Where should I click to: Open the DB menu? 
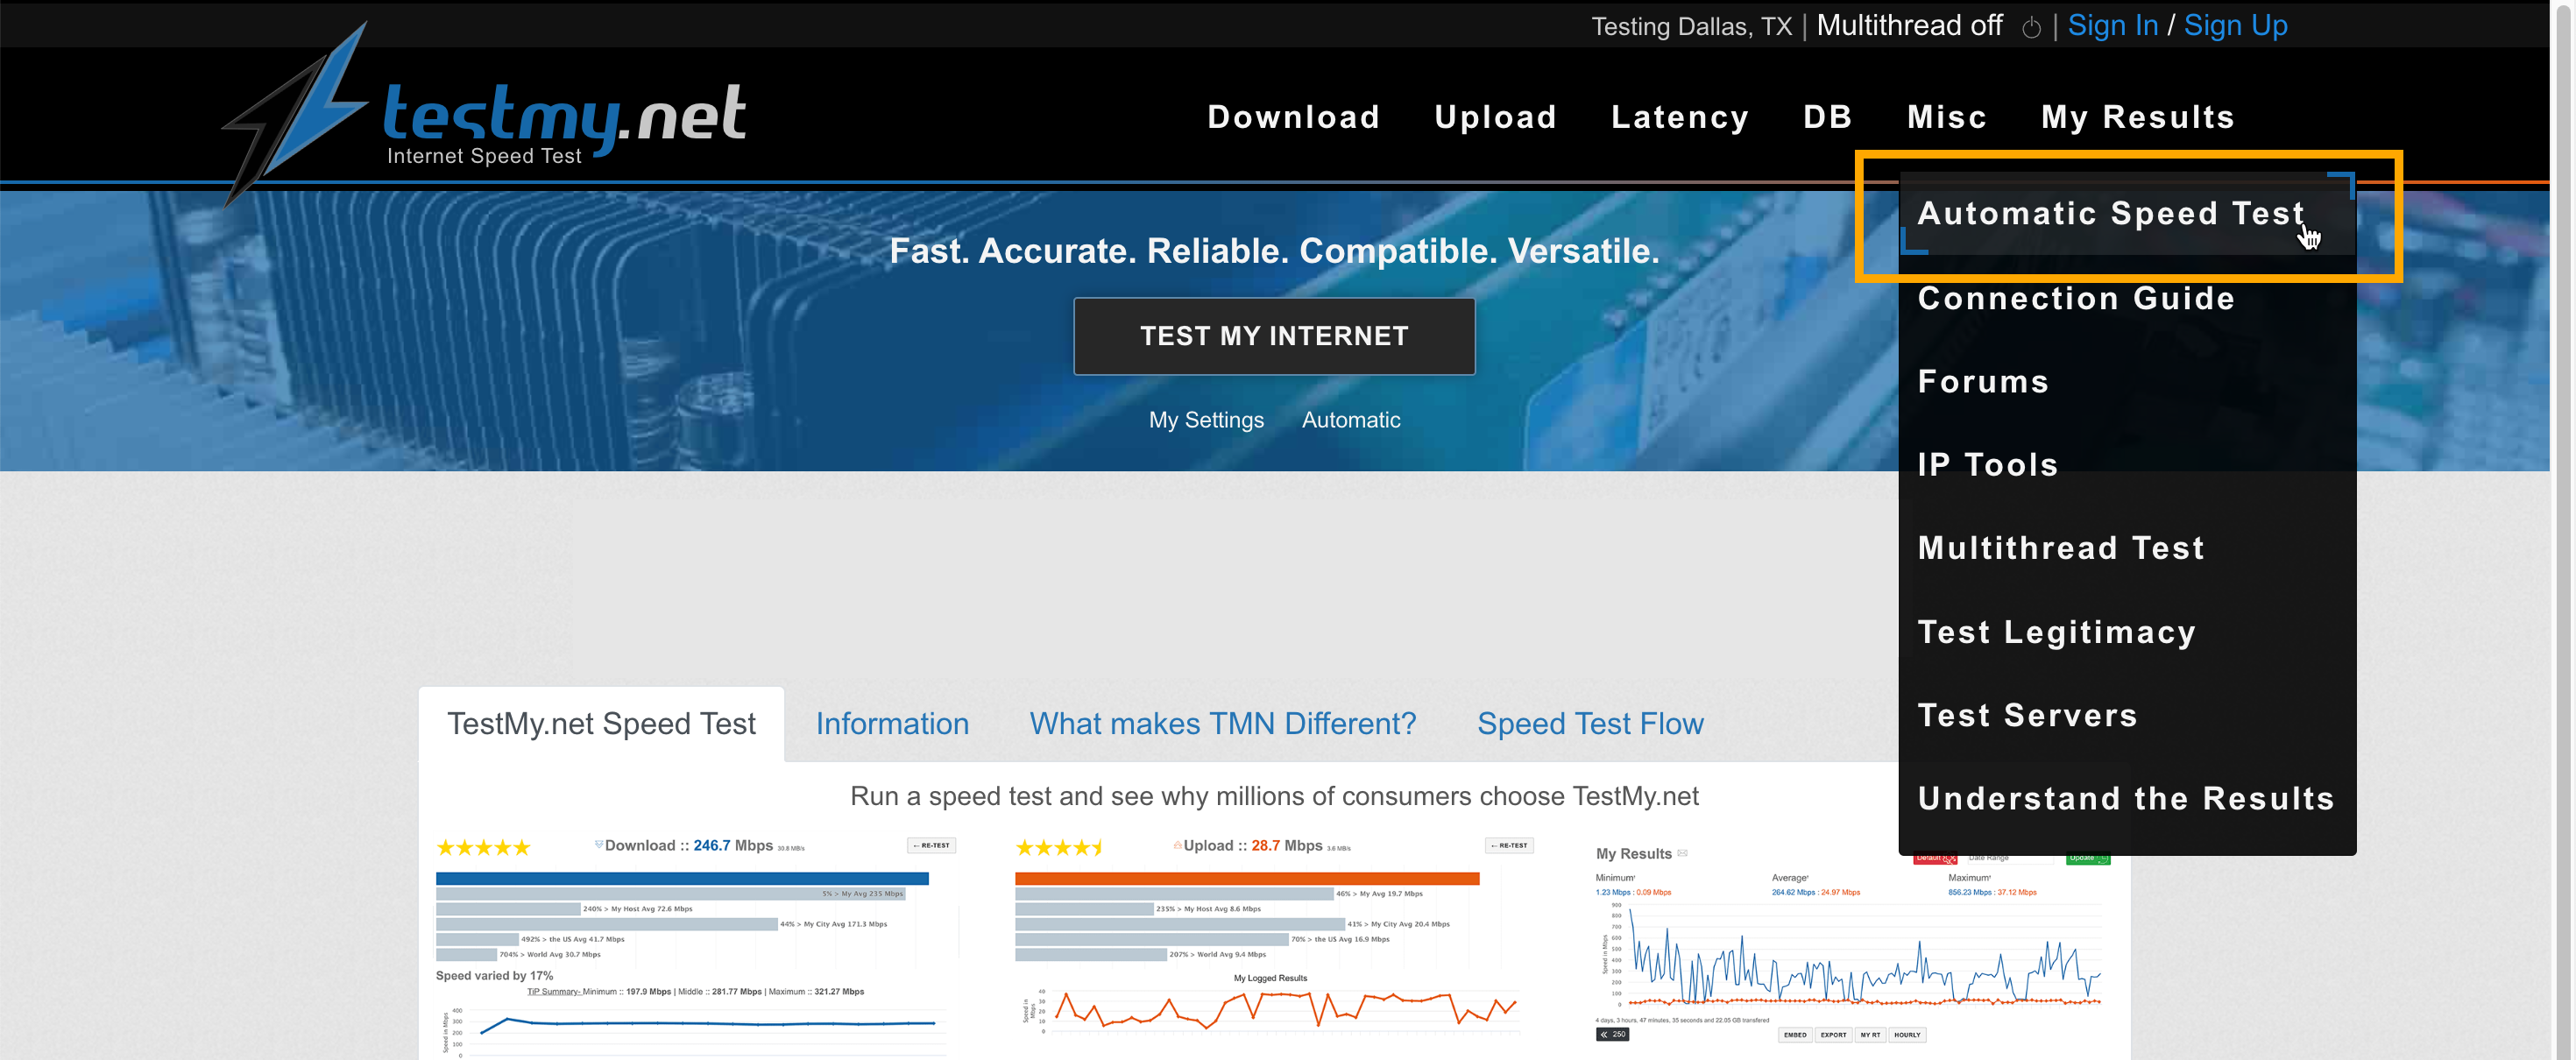pos(1828,117)
